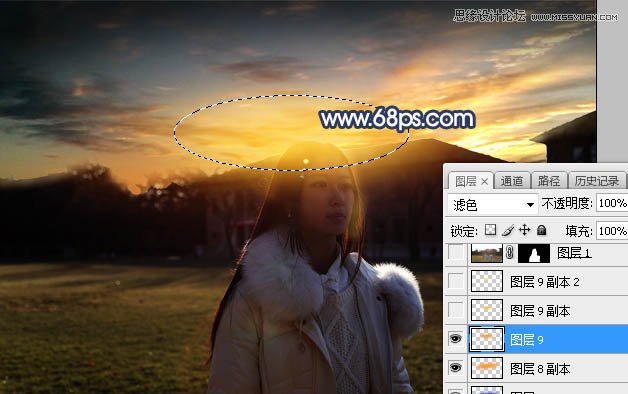This screenshot has width=628, height=394.
Task: Click the 图层 9 layer thumbnail
Action: [487, 339]
